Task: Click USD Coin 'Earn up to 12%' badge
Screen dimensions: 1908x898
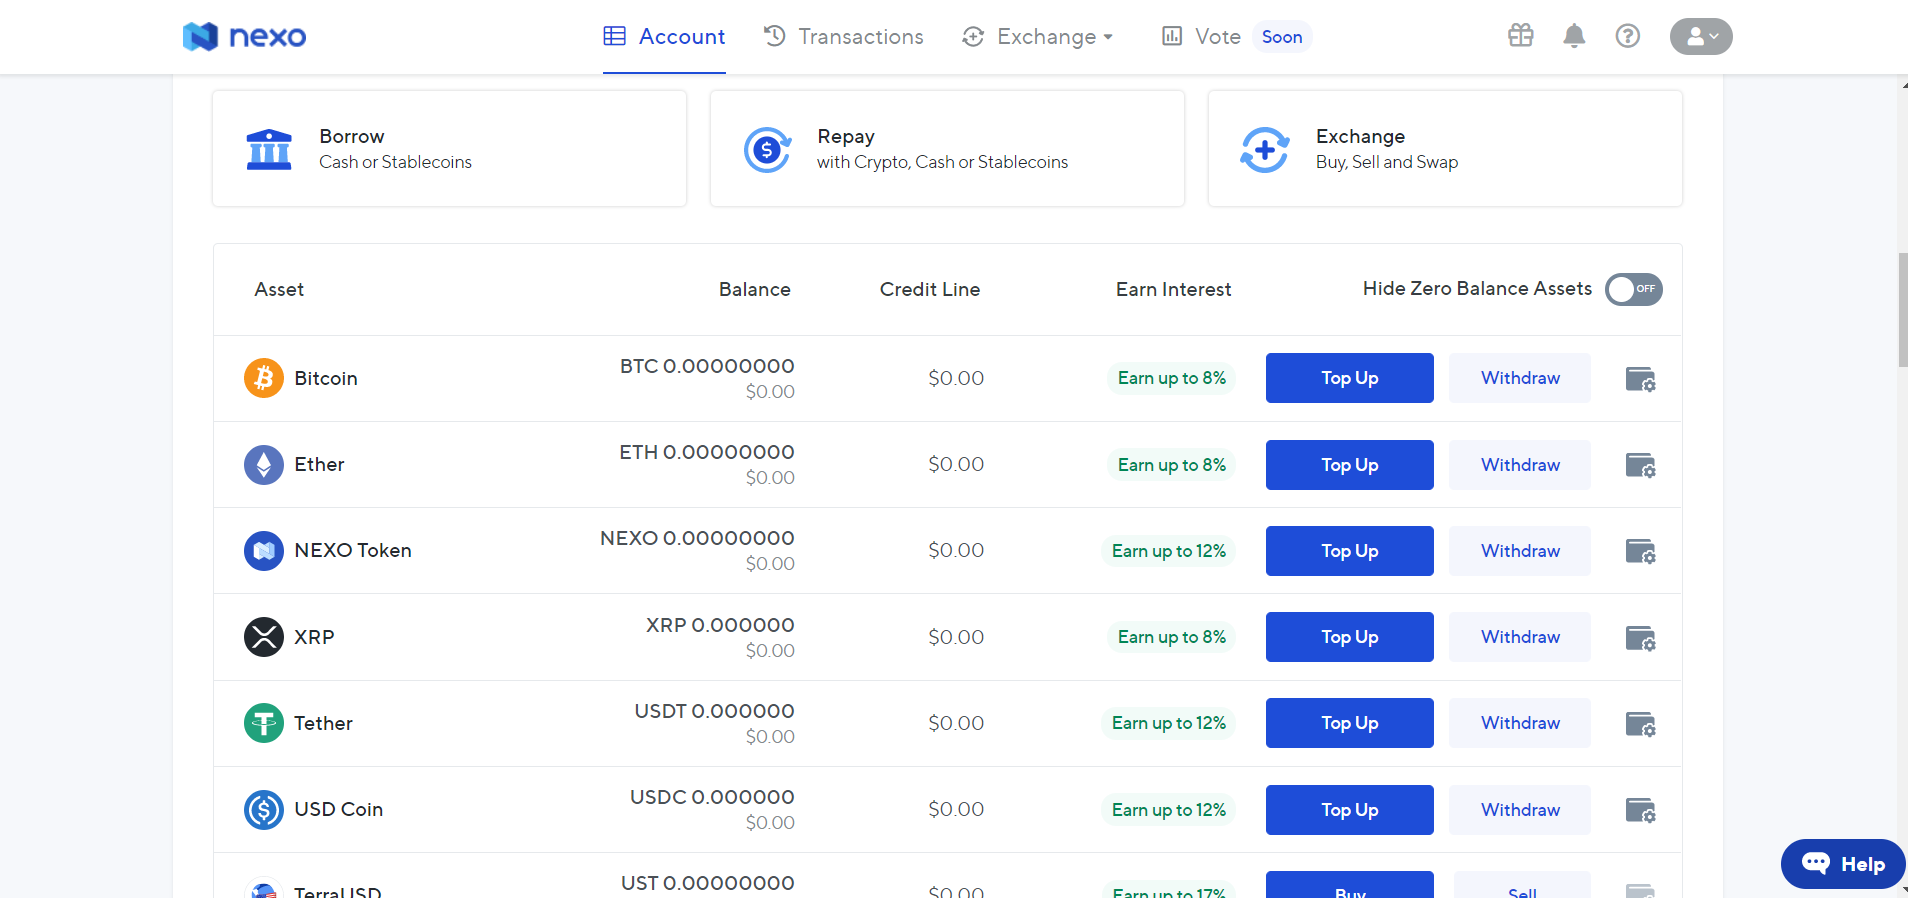Action: coord(1169,810)
